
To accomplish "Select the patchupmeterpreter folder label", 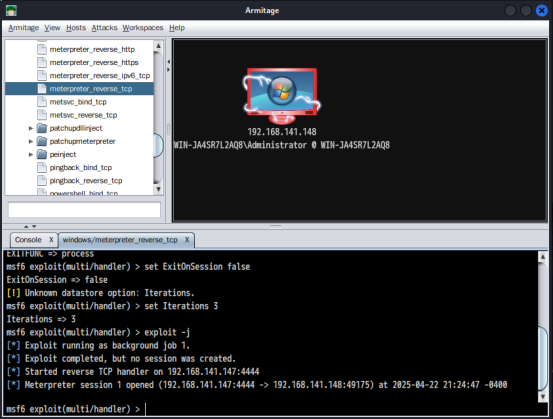I will coord(83,141).
